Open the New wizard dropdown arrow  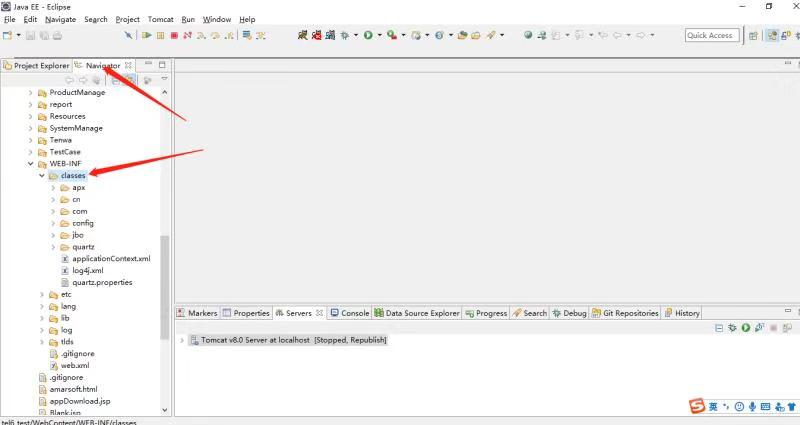[19, 35]
